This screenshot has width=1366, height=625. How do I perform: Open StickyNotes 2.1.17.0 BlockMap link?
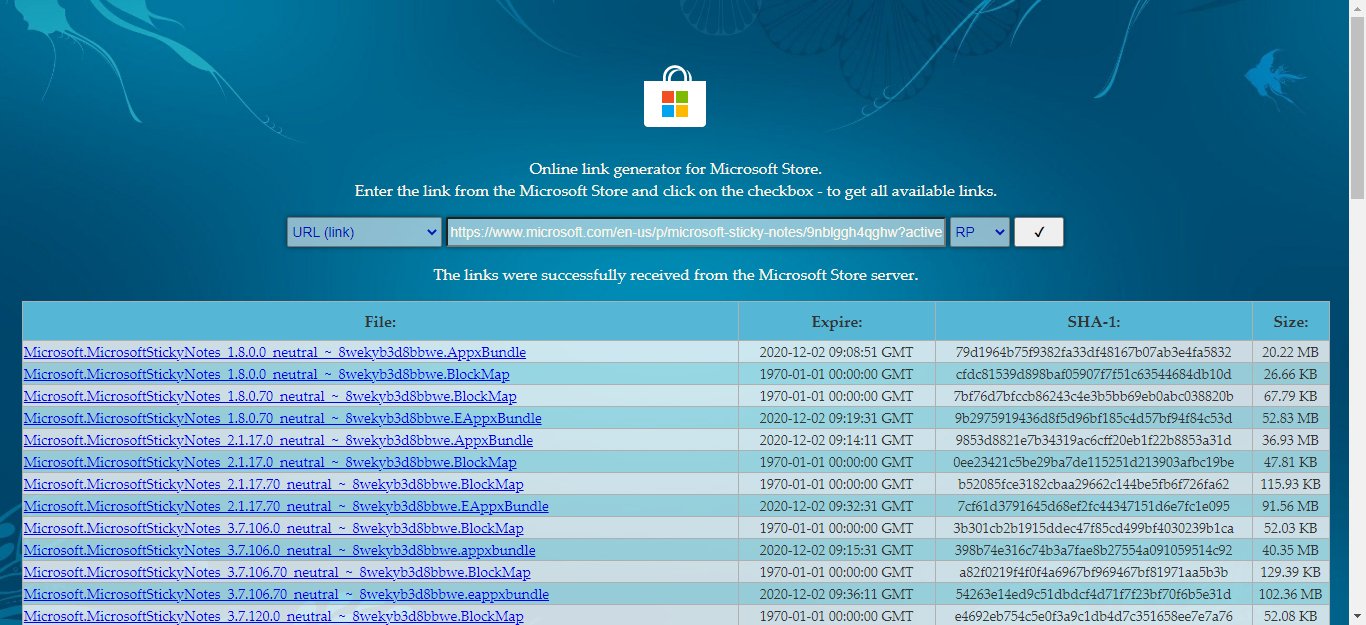(x=270, y=462)
